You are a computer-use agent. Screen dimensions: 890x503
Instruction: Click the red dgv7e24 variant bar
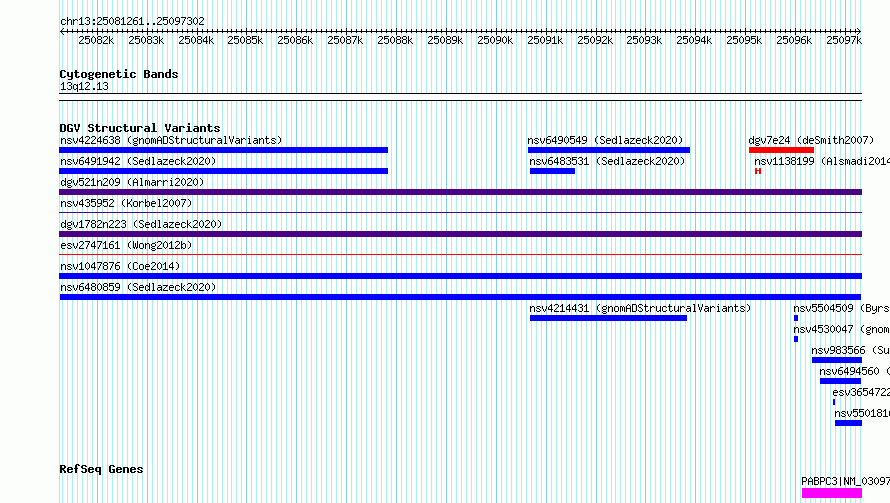781,150
